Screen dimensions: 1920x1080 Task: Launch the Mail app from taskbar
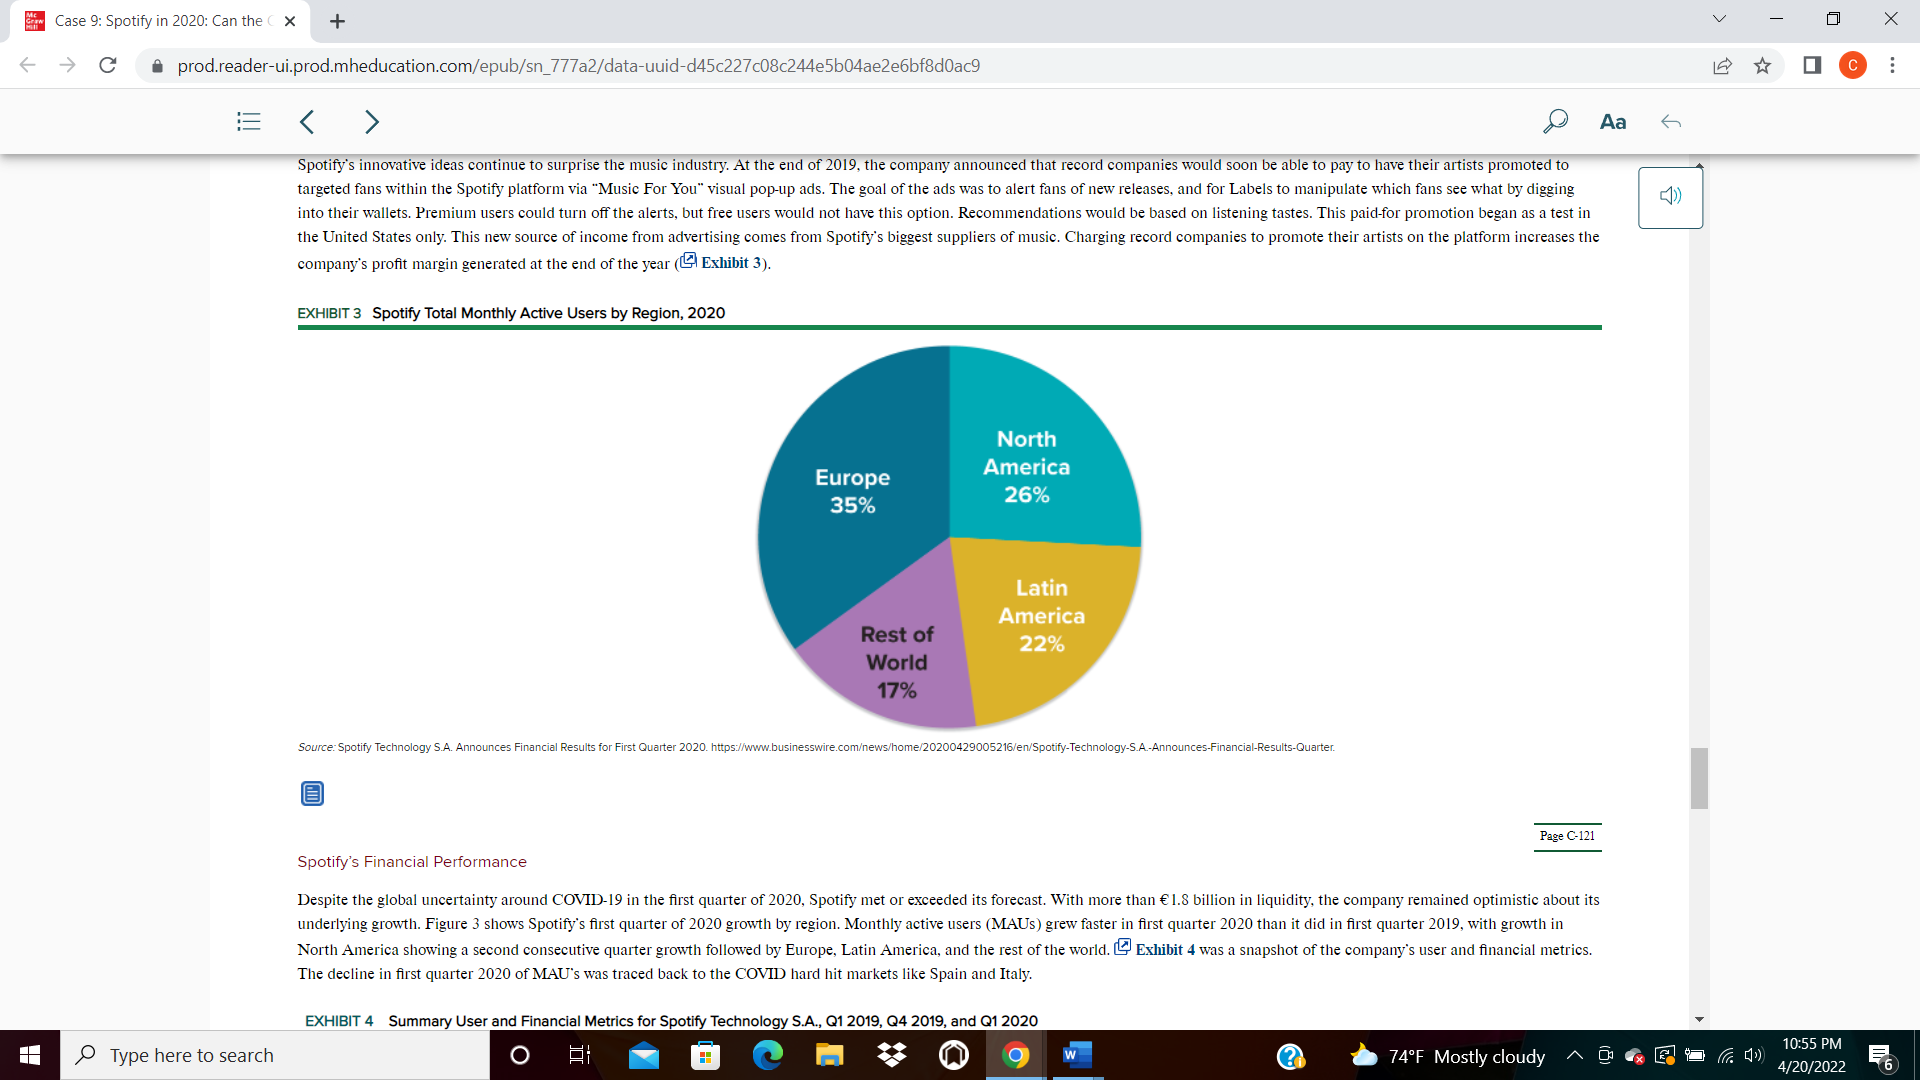pyautogui.click(x=644, y=1055)
